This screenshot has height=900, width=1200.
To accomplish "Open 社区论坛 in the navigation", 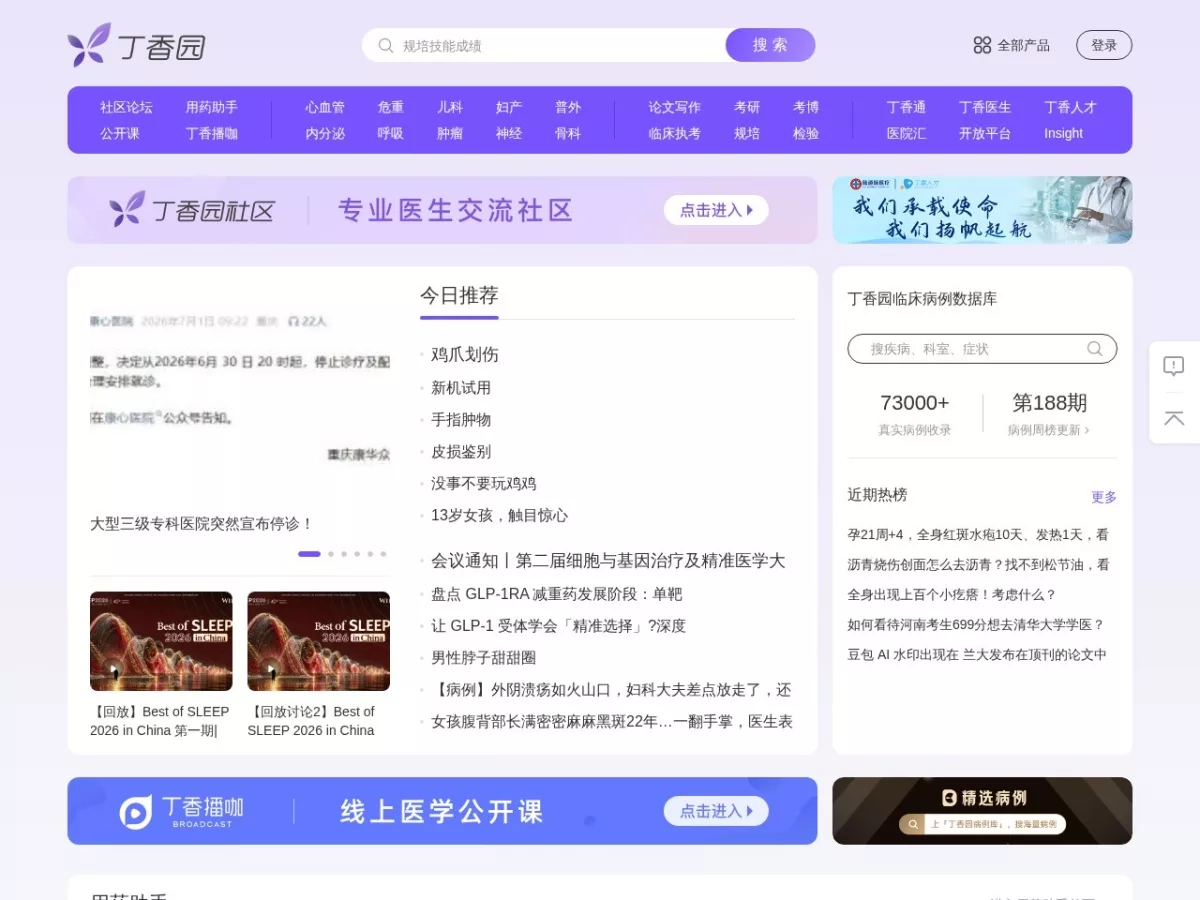I will click(126, 107).
